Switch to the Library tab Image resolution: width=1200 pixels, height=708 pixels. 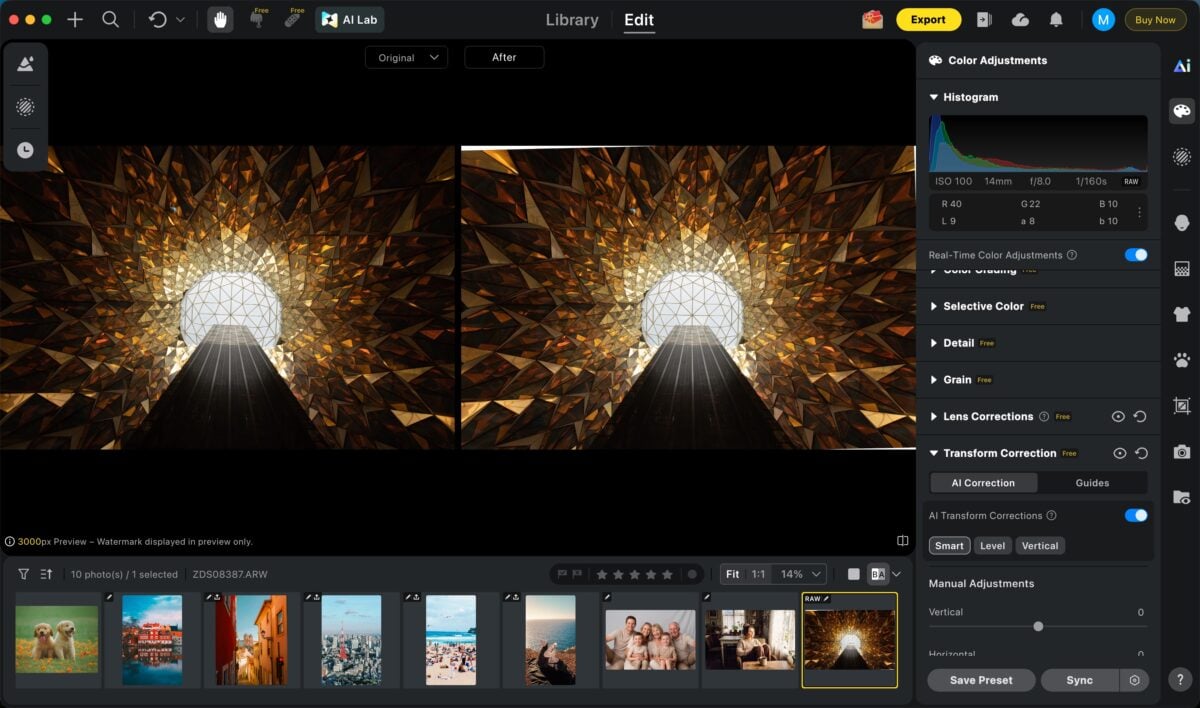click(572, 20)
